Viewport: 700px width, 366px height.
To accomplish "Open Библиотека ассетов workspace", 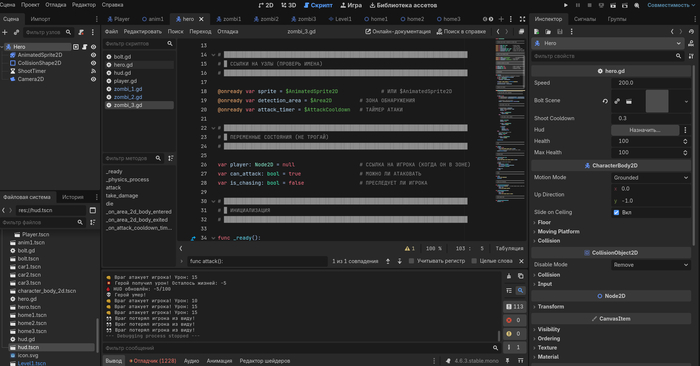I will [404, 5].
